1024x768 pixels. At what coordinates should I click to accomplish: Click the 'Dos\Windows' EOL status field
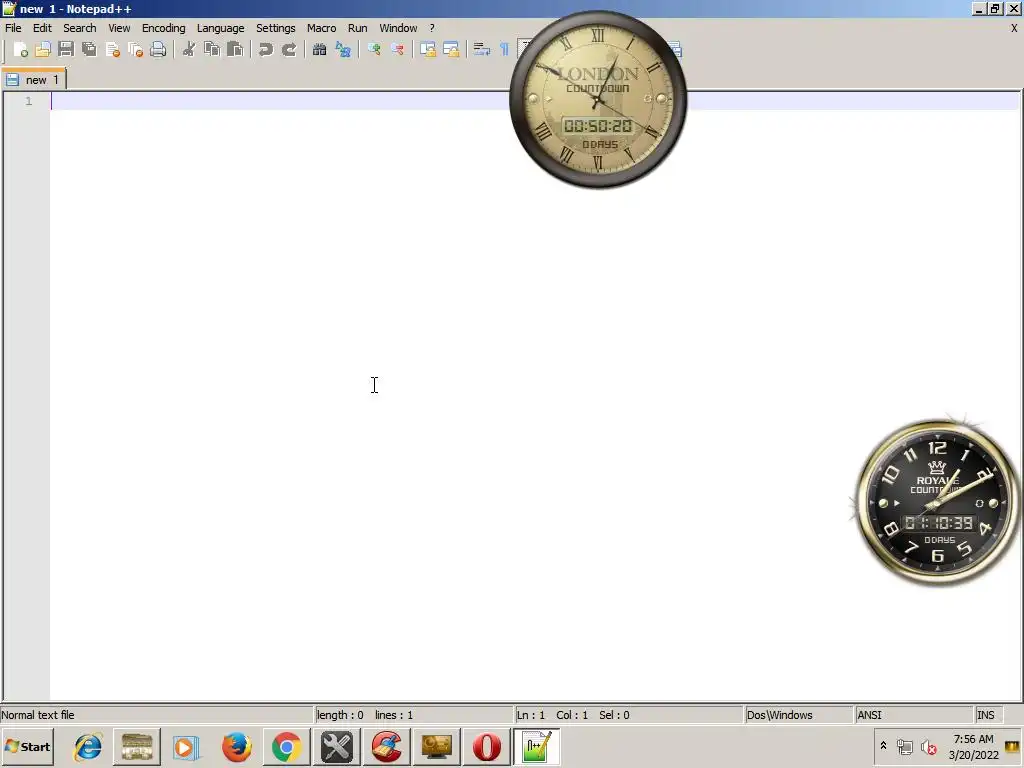(799, 715)
